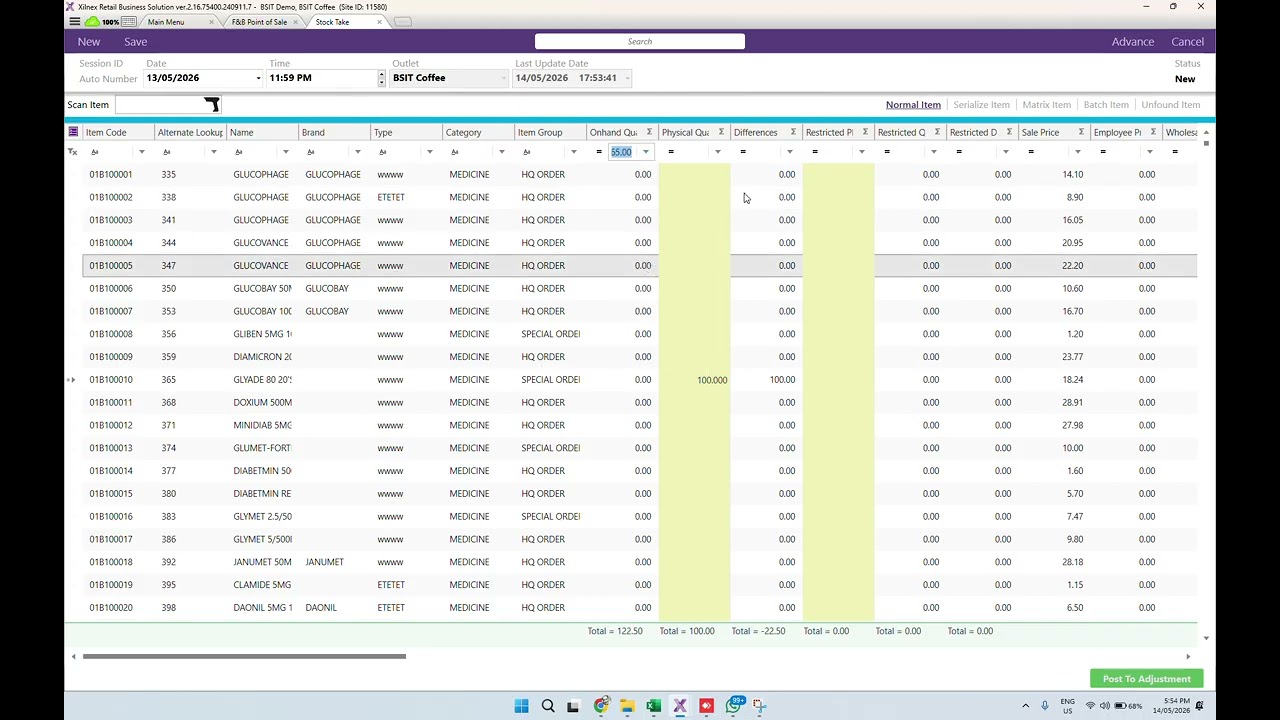Select the Serialize Item tab
Viewport: 1280px width, 720px height.
(x=981, y=104)
